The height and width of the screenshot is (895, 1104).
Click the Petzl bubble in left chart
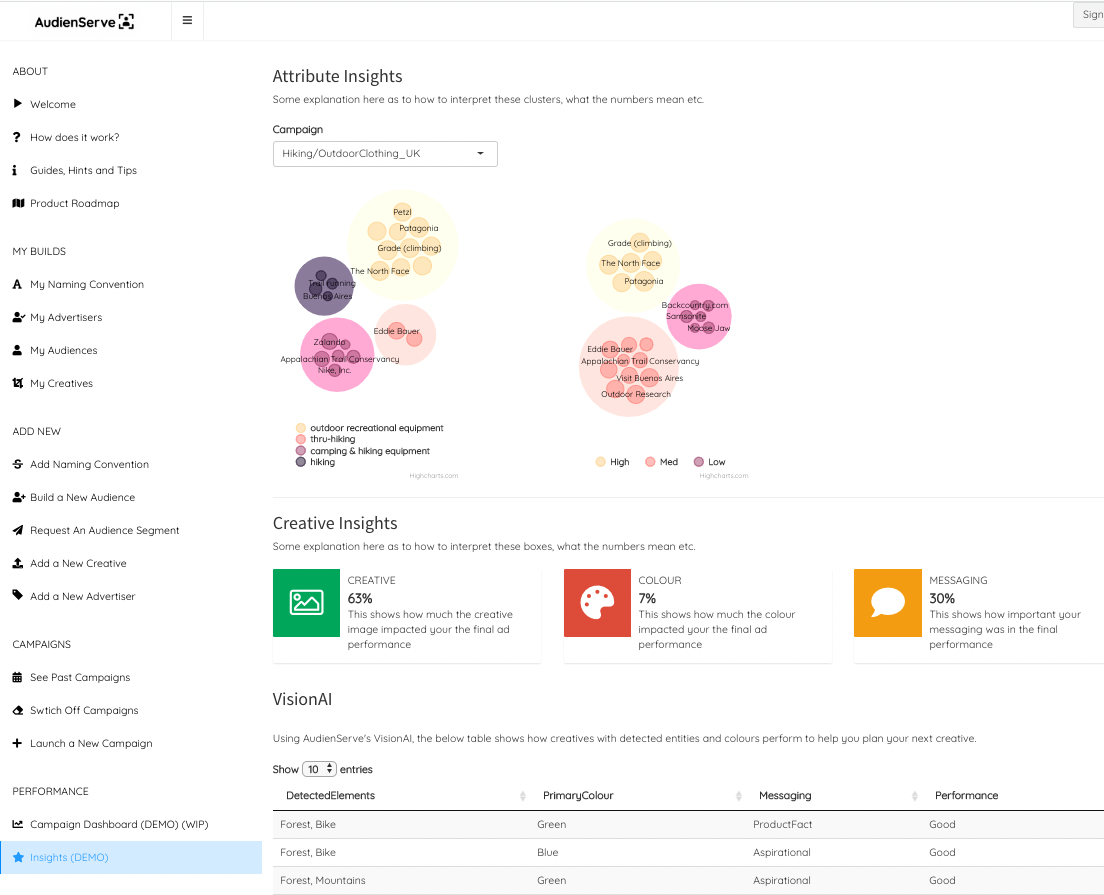(402, 211)
